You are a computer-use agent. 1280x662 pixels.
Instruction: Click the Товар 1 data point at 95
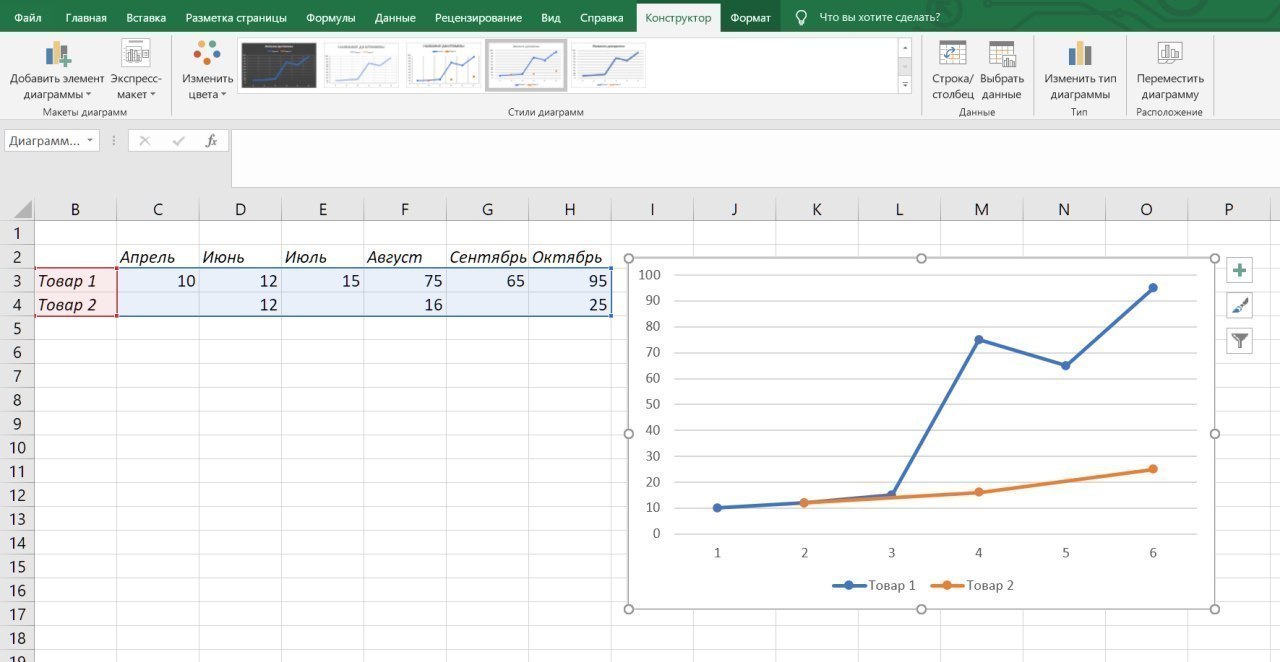[x=1153, y=288]
